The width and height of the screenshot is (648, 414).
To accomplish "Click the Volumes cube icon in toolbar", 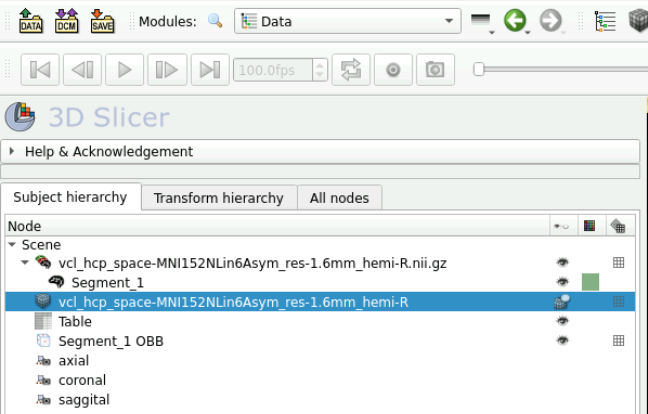I will coord(638,21).
